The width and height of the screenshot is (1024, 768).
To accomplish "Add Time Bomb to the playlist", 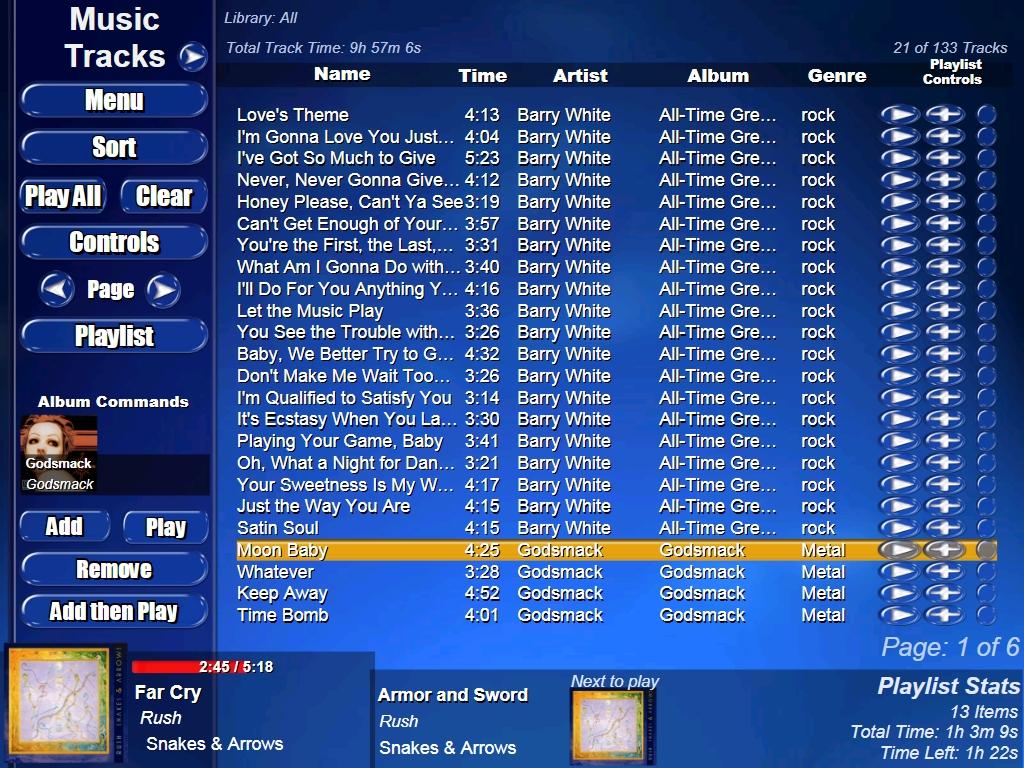I will (x=944, y=615).
